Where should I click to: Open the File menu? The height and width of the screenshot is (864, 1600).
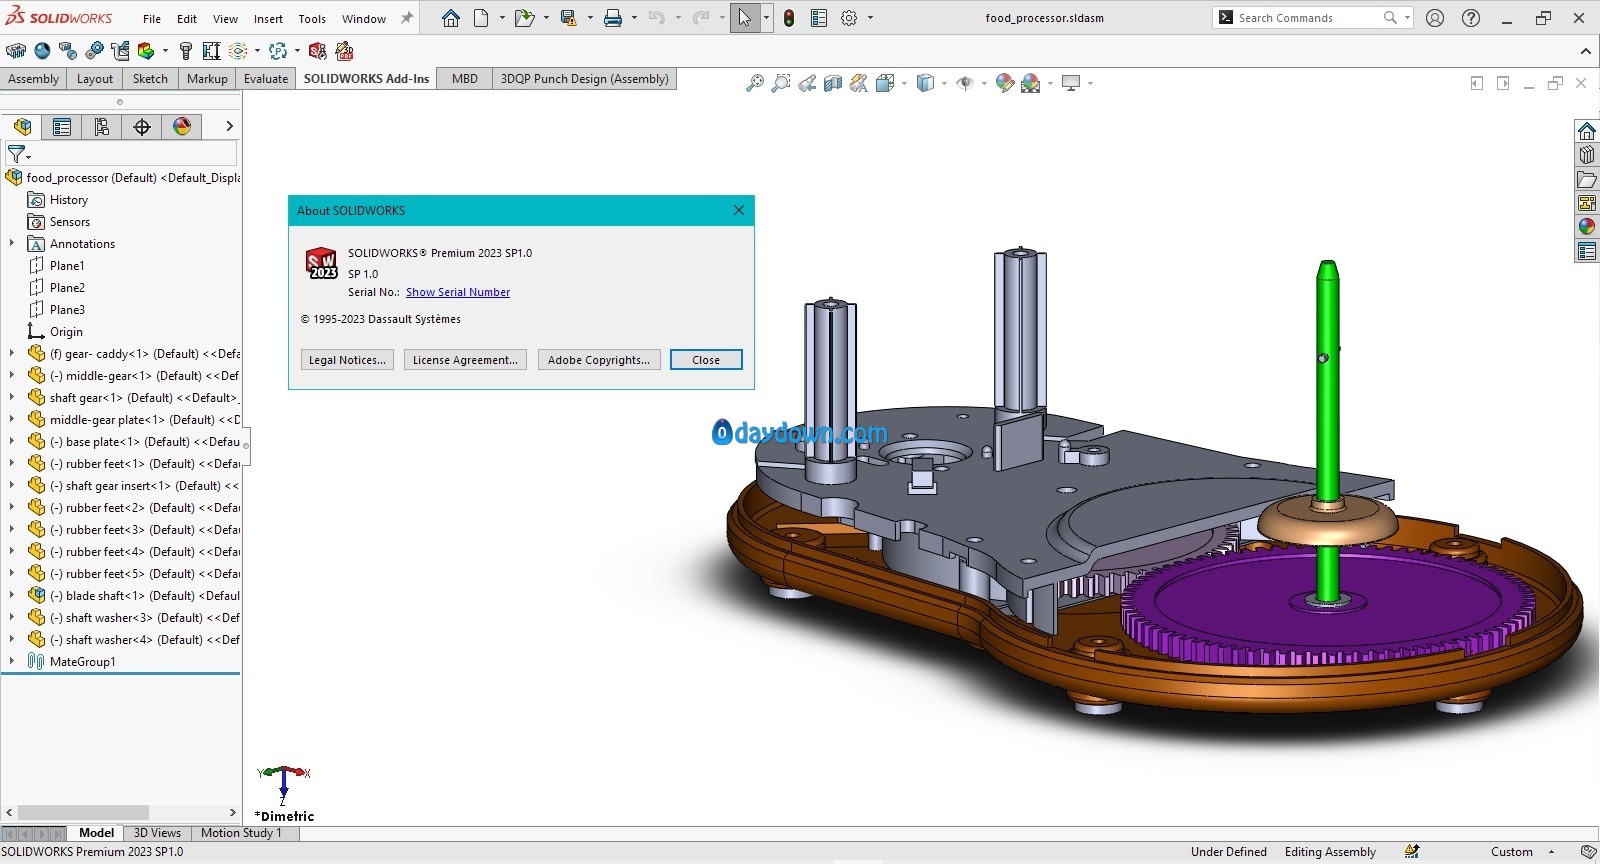[152, 19]
